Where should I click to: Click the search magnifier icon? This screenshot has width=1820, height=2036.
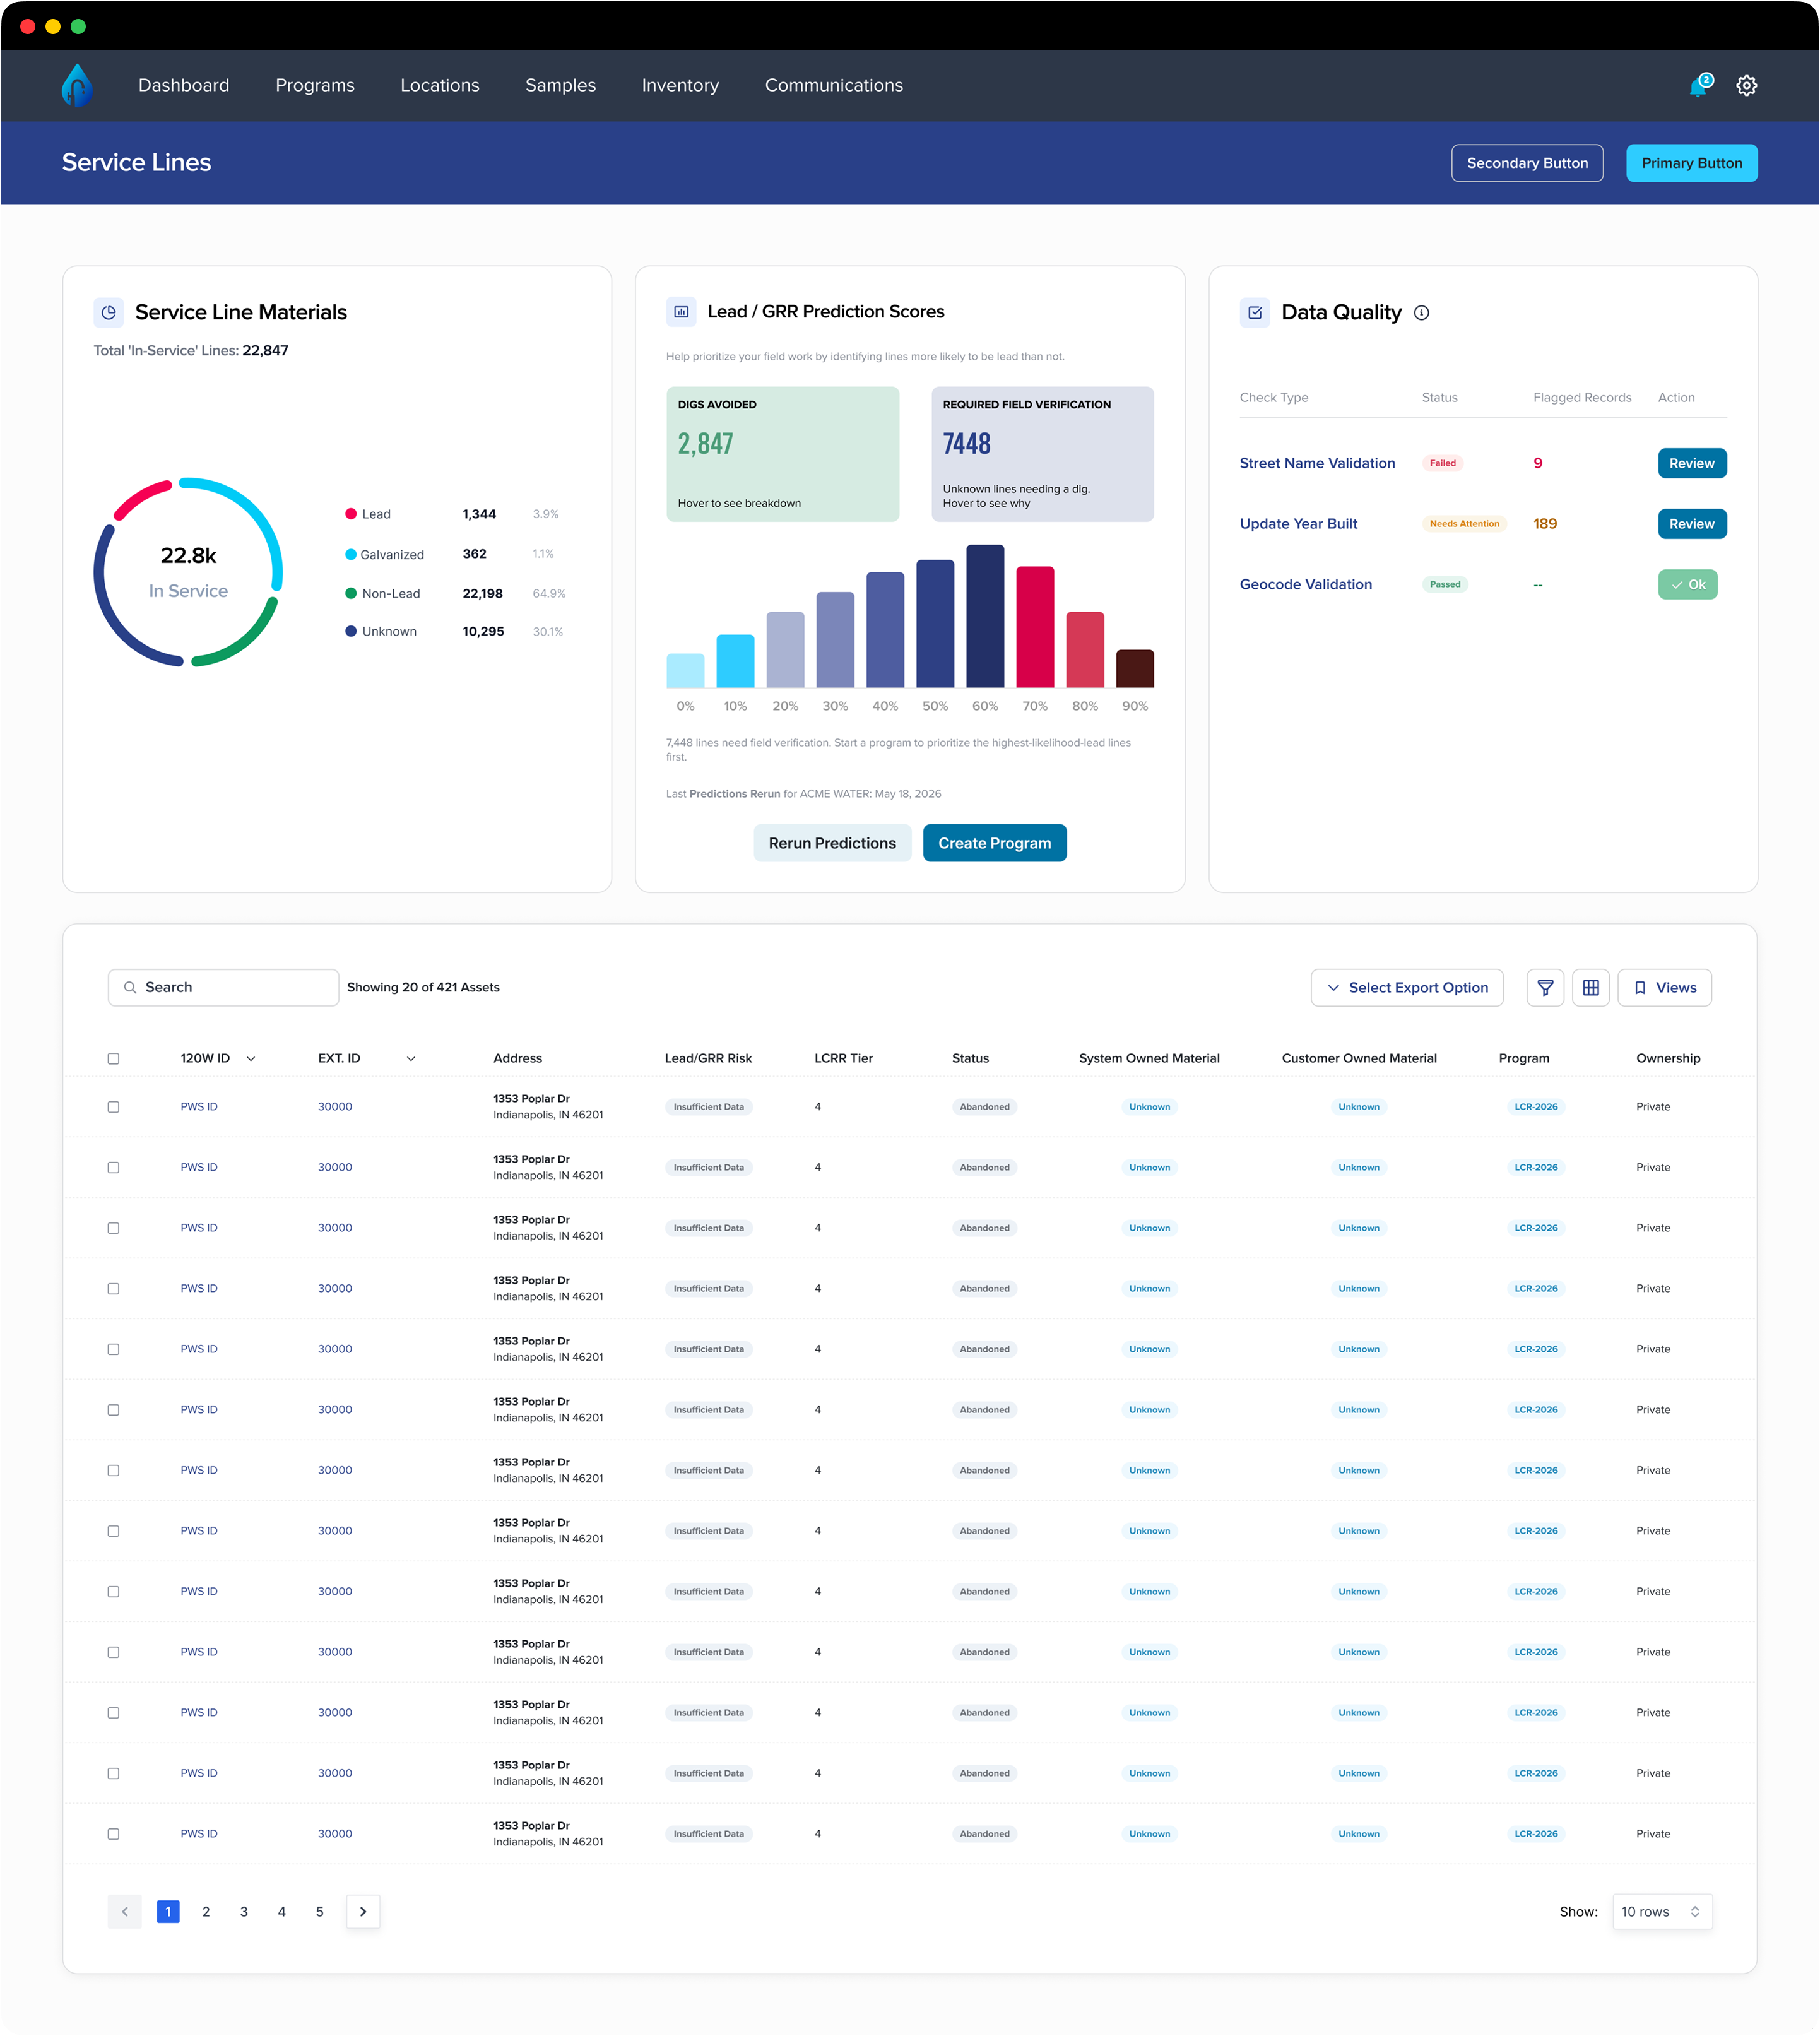pos(130,988)
